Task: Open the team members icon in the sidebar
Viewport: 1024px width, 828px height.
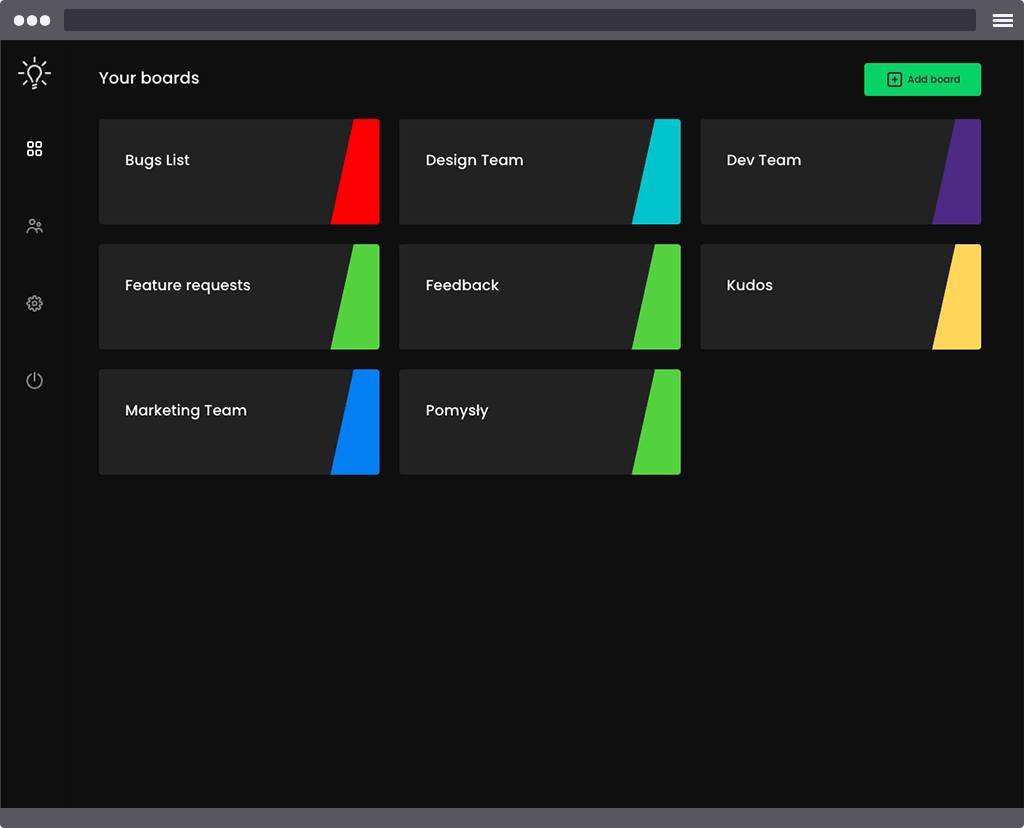Action: [34, 225]
